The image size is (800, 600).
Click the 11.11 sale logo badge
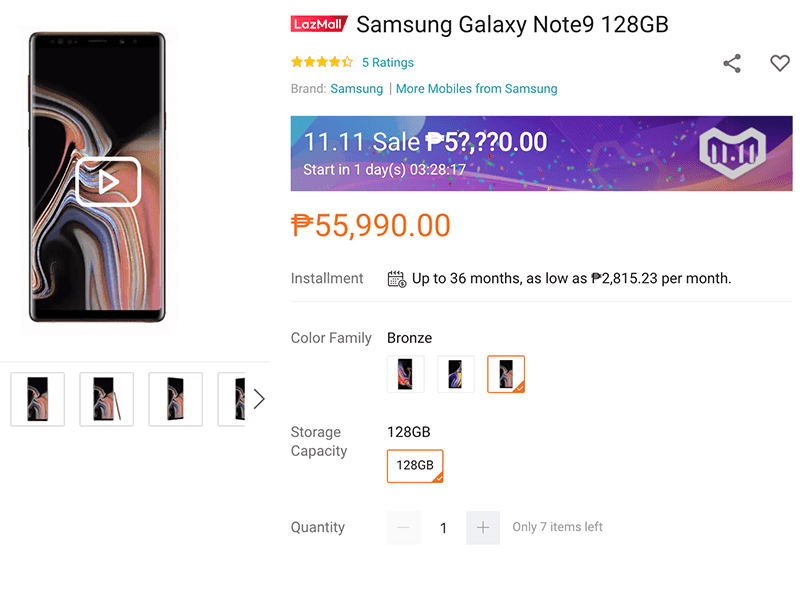click(732, 152)
